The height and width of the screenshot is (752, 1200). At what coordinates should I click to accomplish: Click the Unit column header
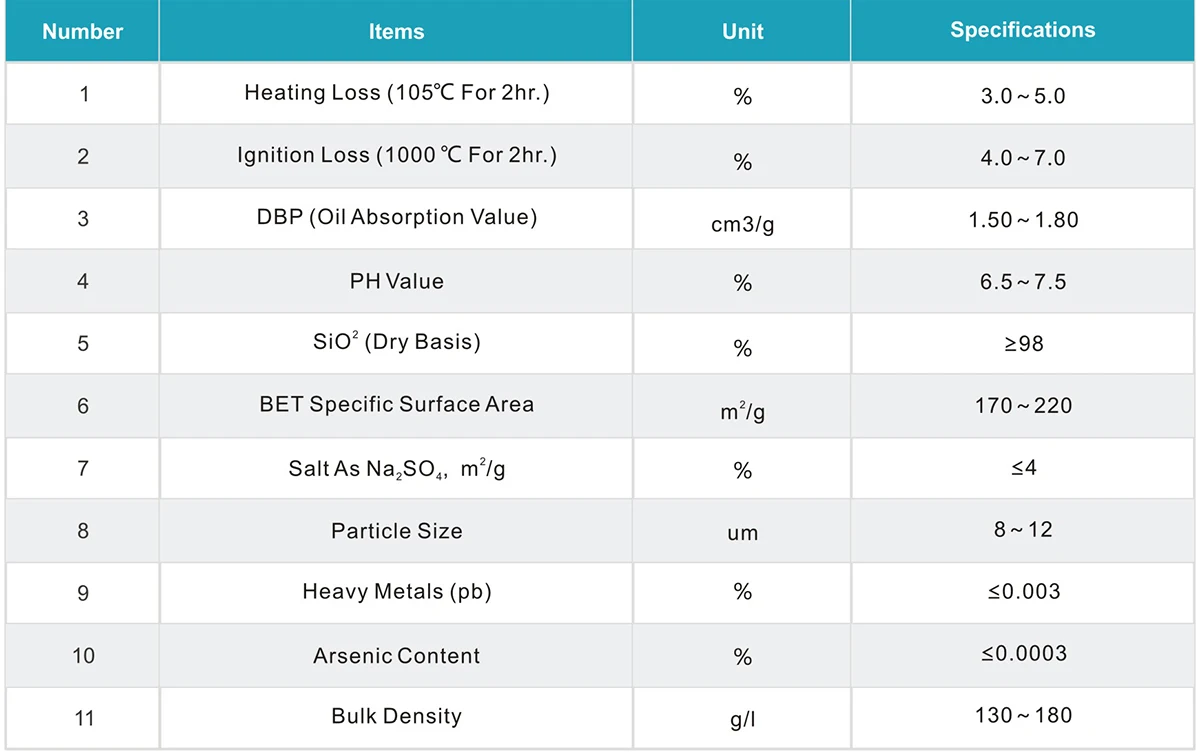point(742,31)
